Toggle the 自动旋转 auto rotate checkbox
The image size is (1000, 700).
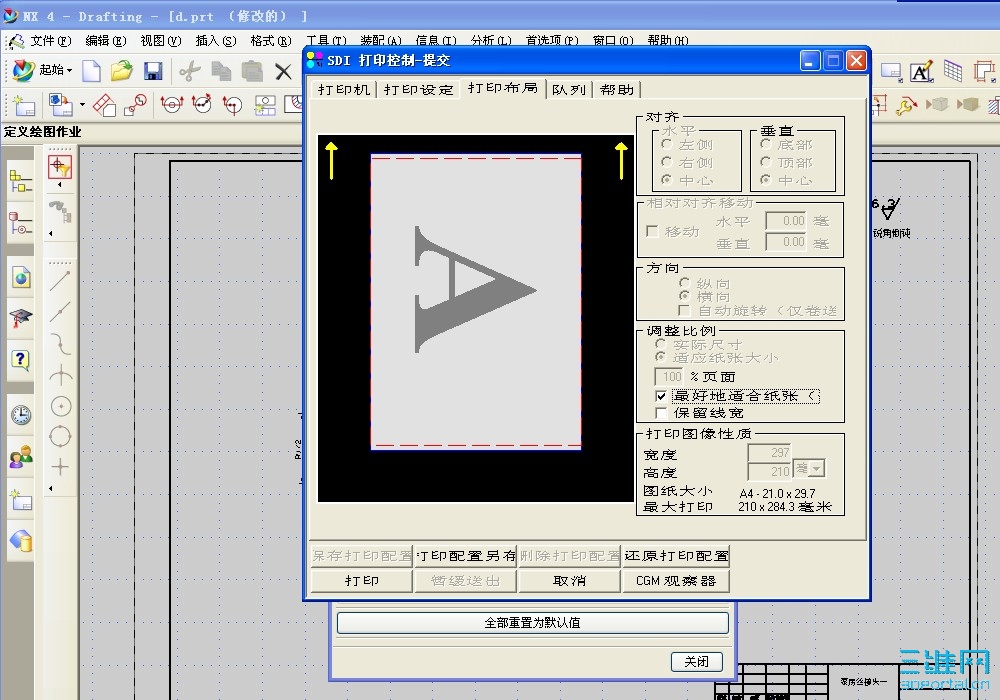coord(684,310)
